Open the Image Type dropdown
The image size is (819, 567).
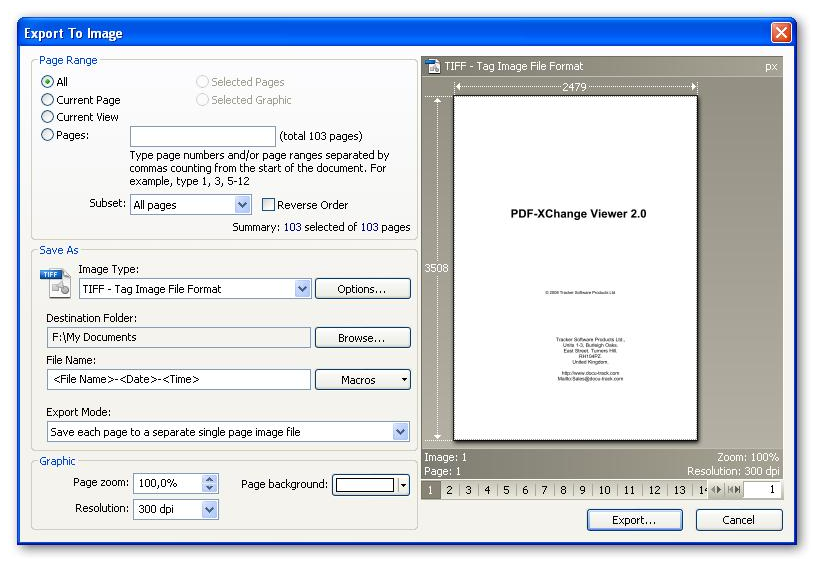(302, 289)
